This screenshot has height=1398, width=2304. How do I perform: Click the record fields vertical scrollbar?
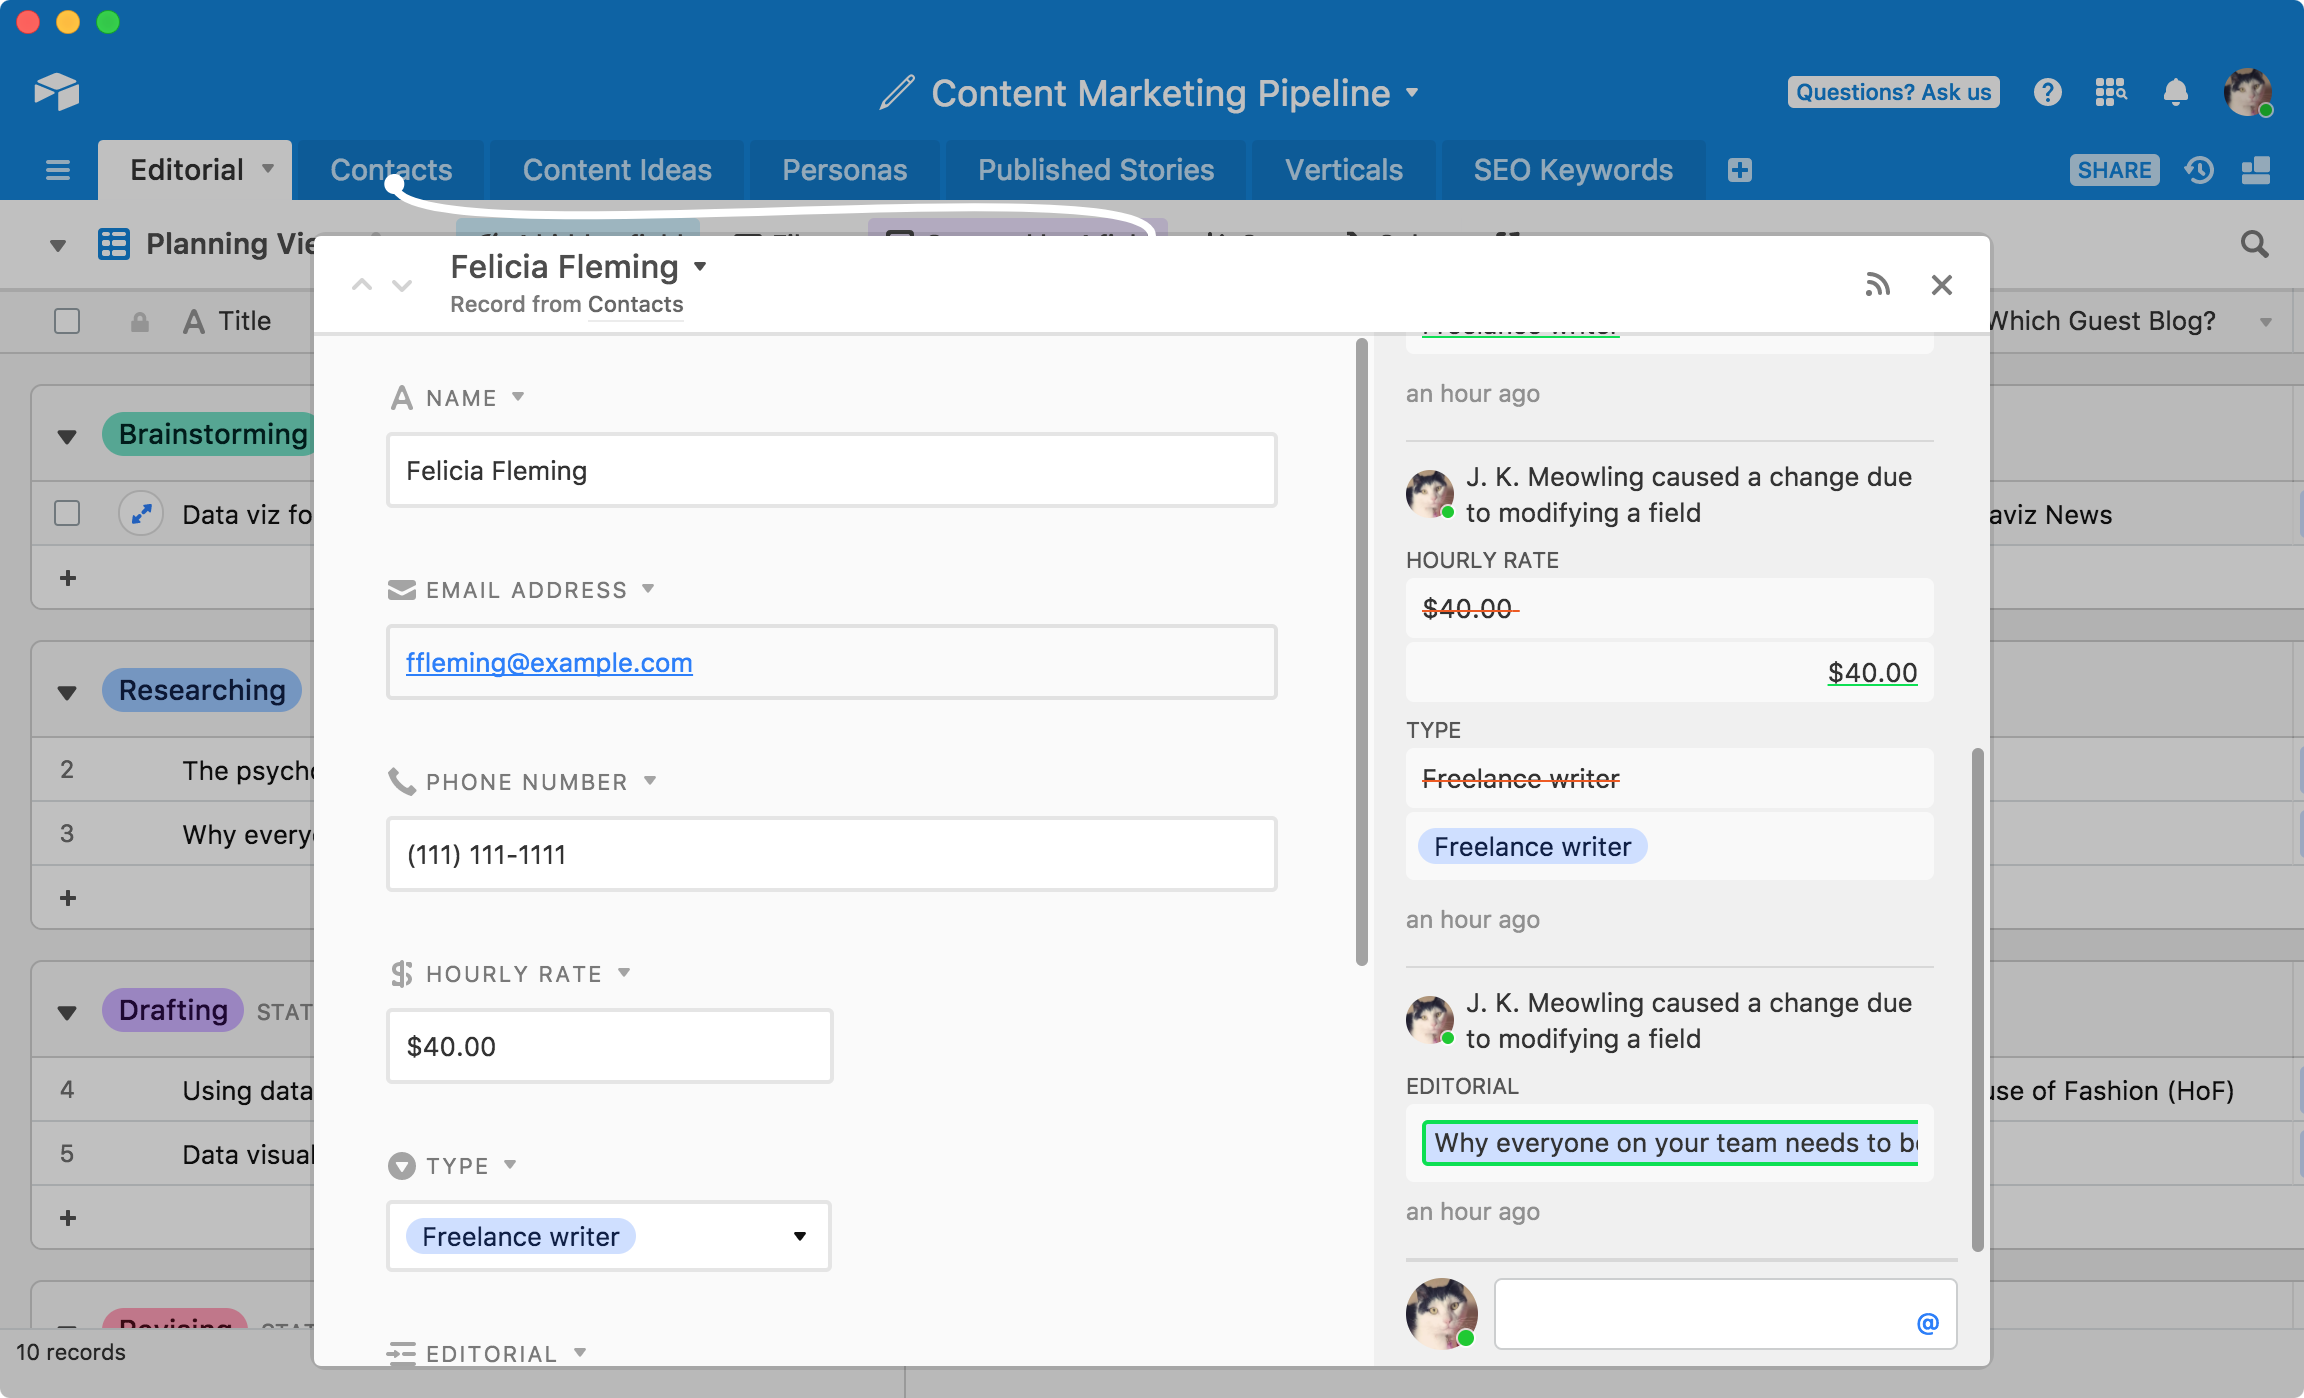point(1361,652)
